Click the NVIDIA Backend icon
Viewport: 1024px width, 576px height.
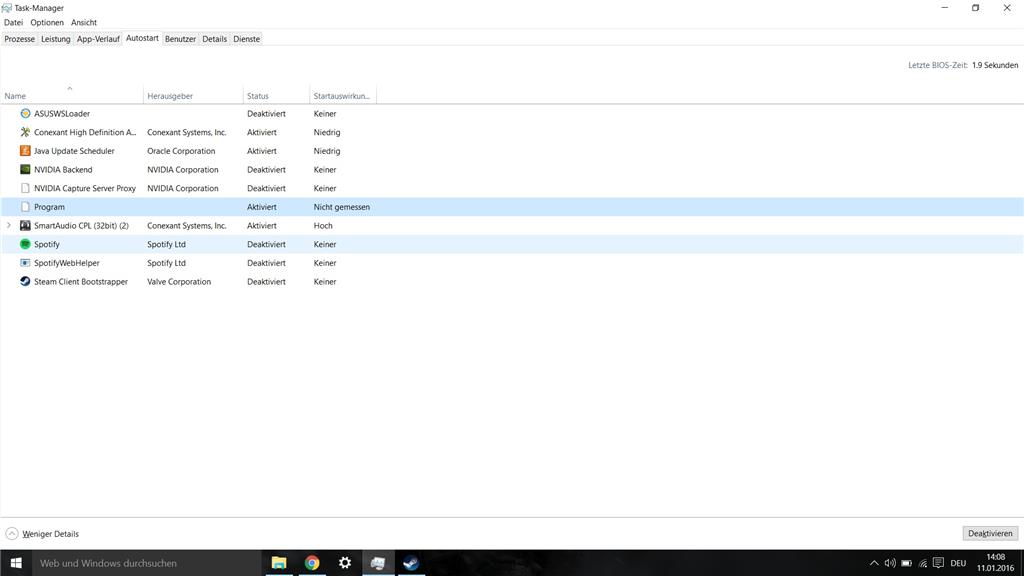(25, 169)
